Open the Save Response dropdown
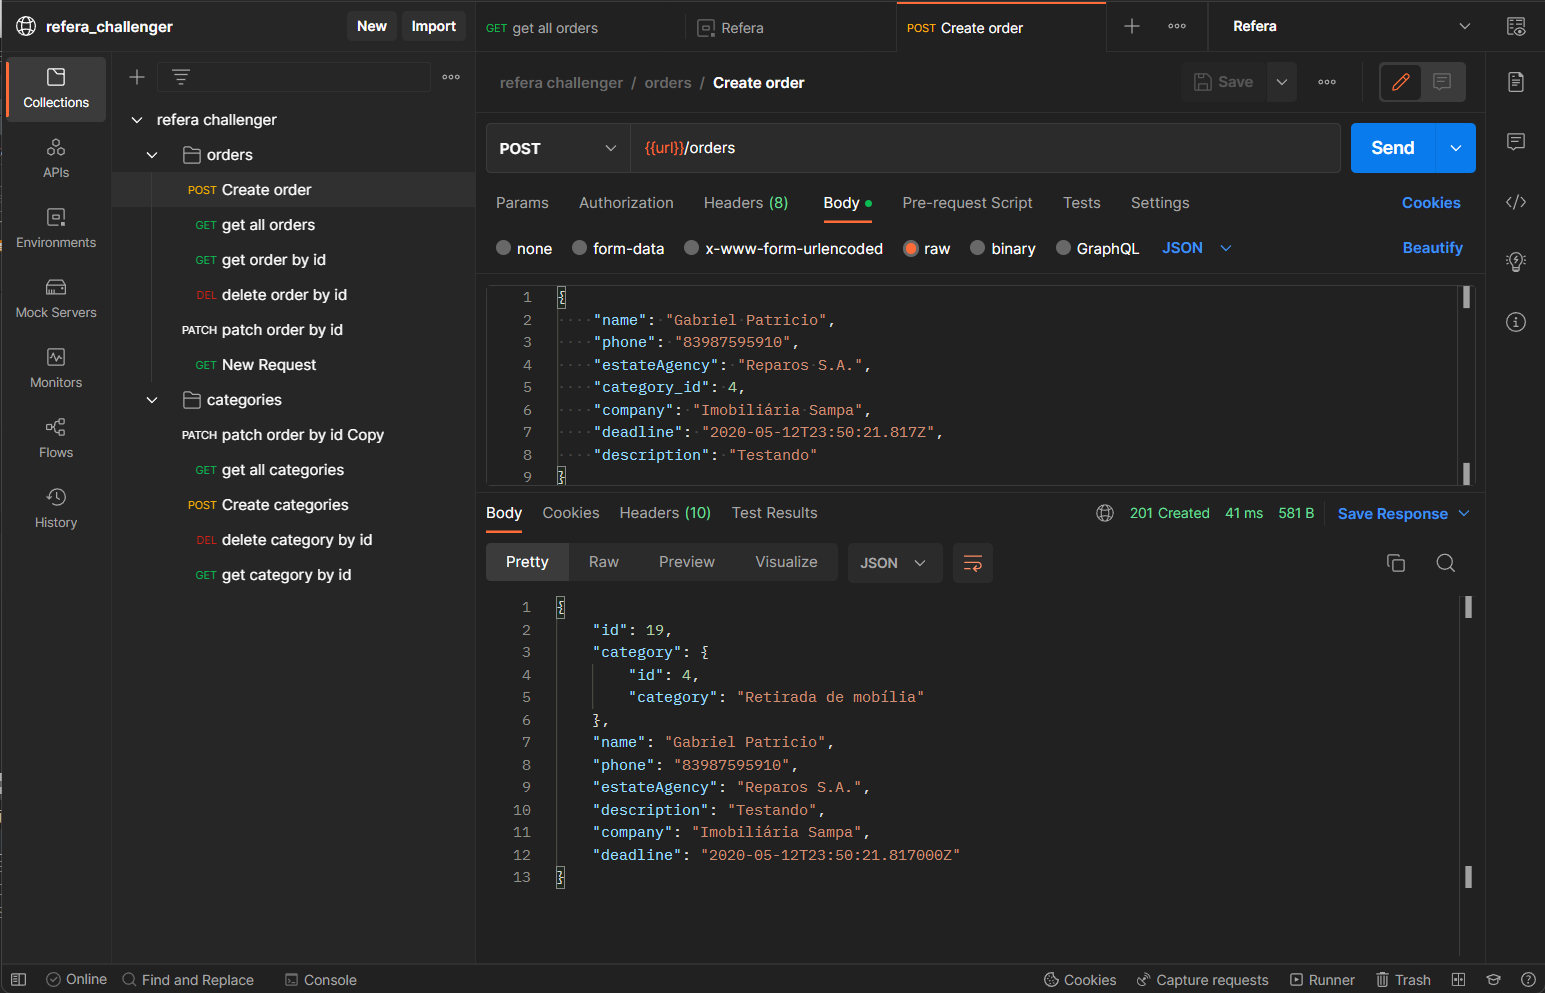This screenshot has height=993, width=1545. click(1402, 513)
